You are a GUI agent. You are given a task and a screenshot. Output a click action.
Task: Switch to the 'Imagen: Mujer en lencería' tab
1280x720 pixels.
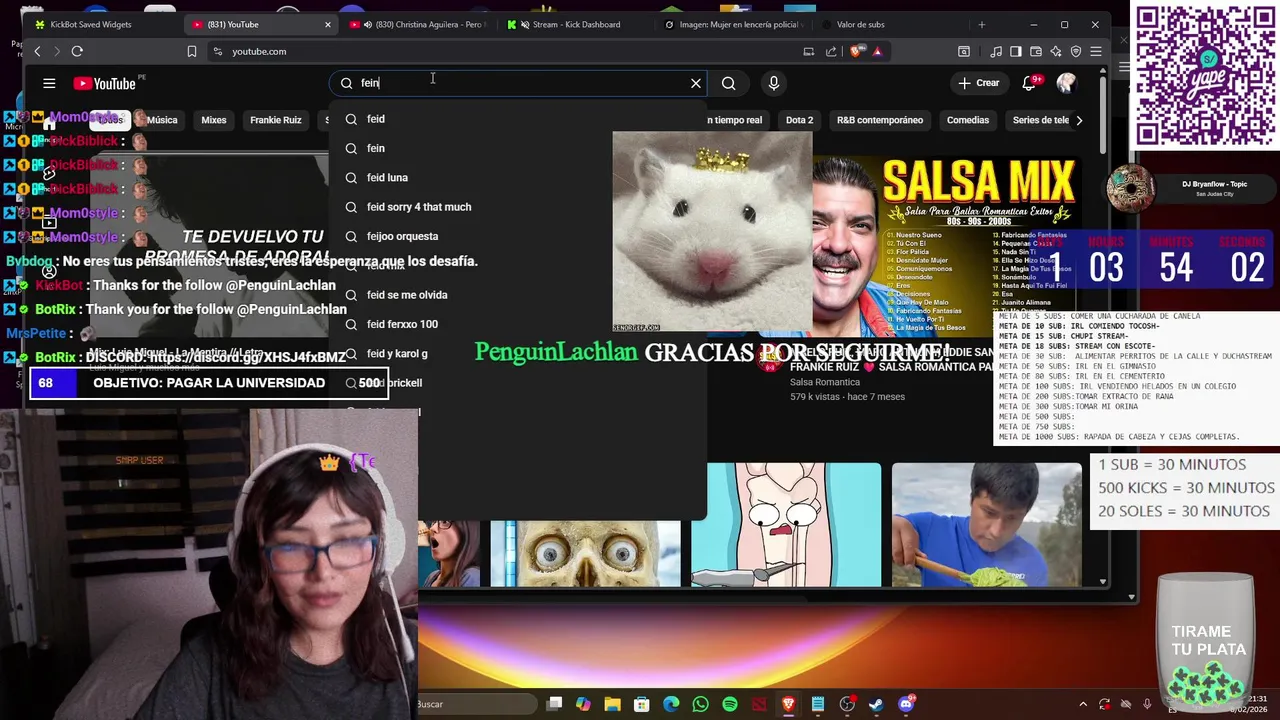733,24
